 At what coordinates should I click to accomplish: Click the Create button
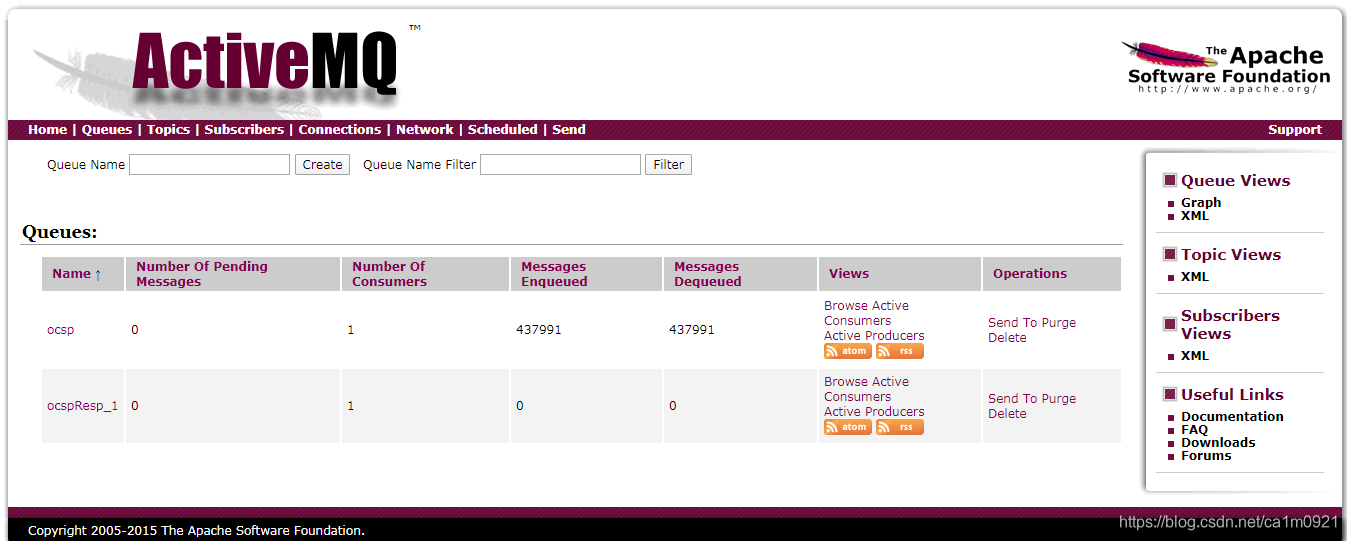(x=322, y=165)
